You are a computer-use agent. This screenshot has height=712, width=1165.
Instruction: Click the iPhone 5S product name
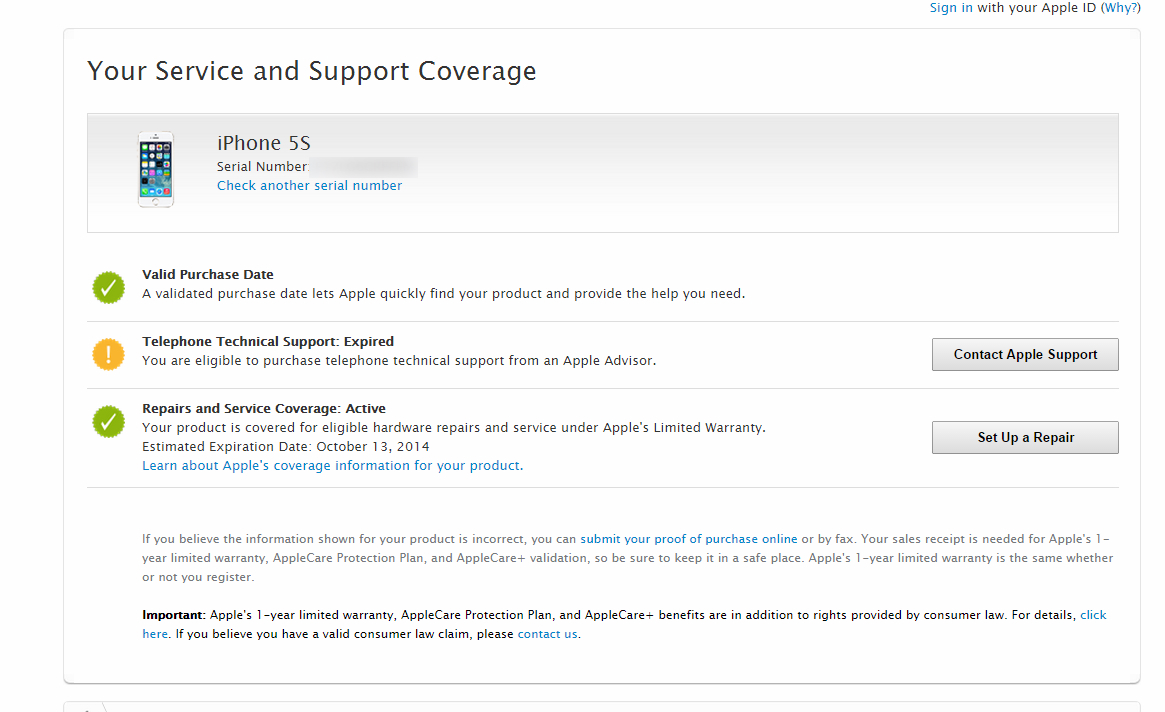tap(264, 143)
